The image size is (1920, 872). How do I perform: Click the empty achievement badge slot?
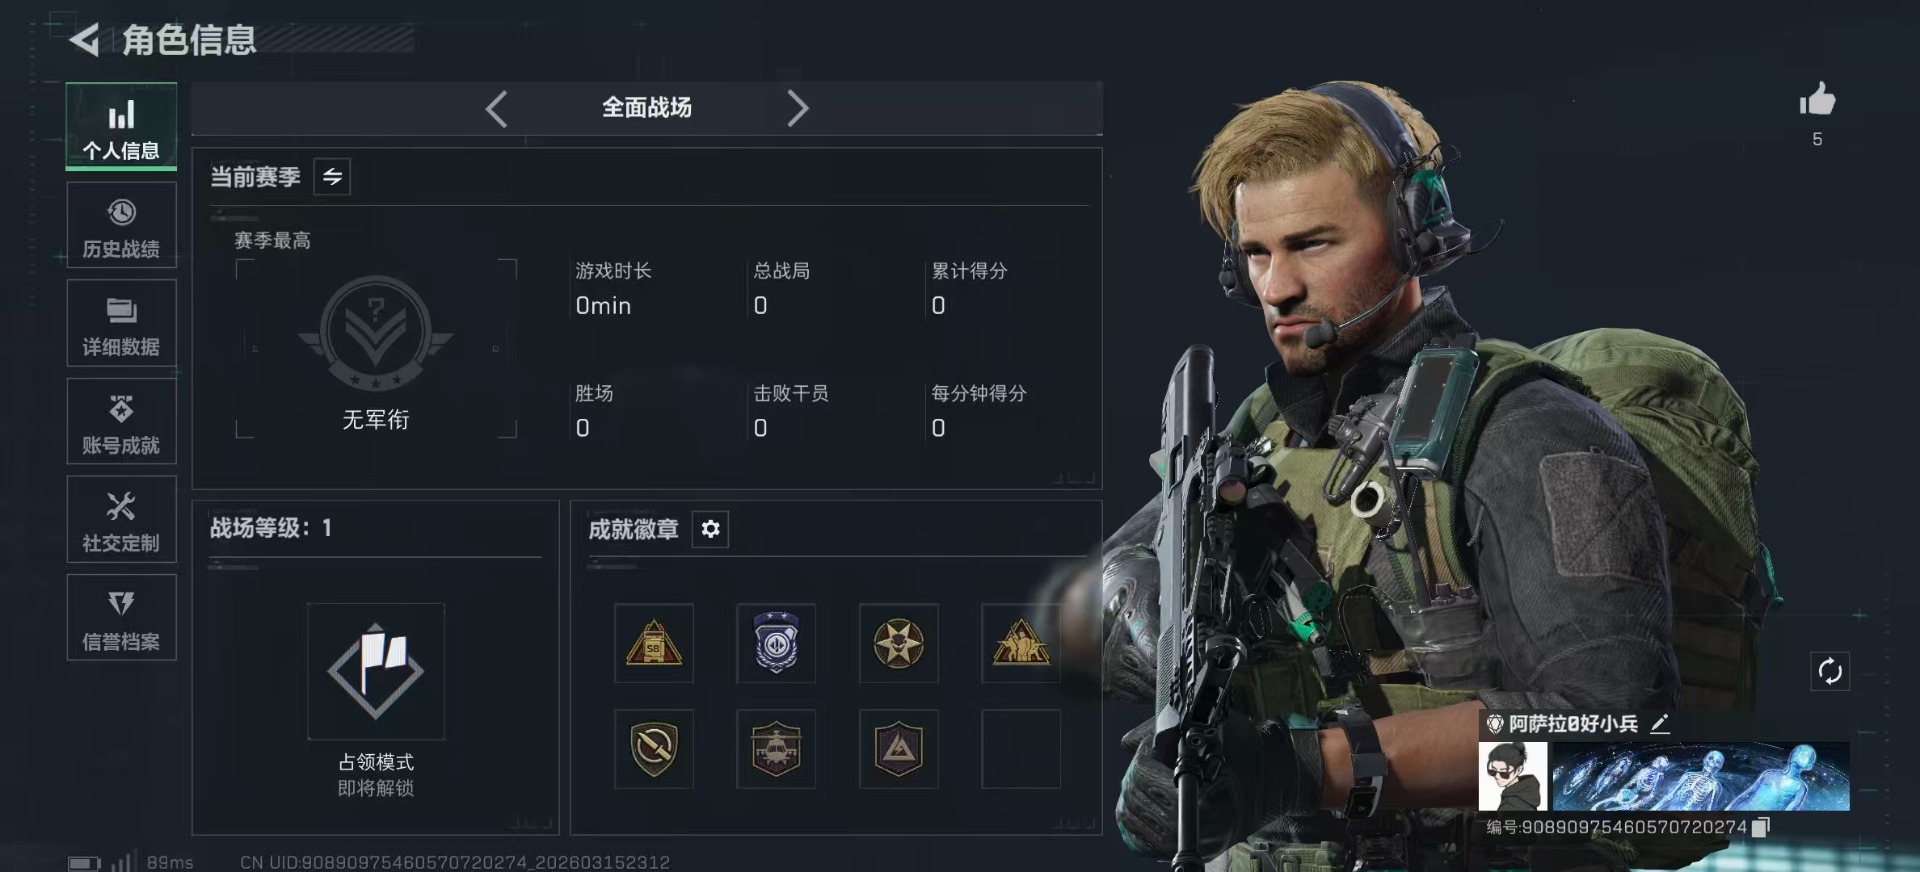1021,749
